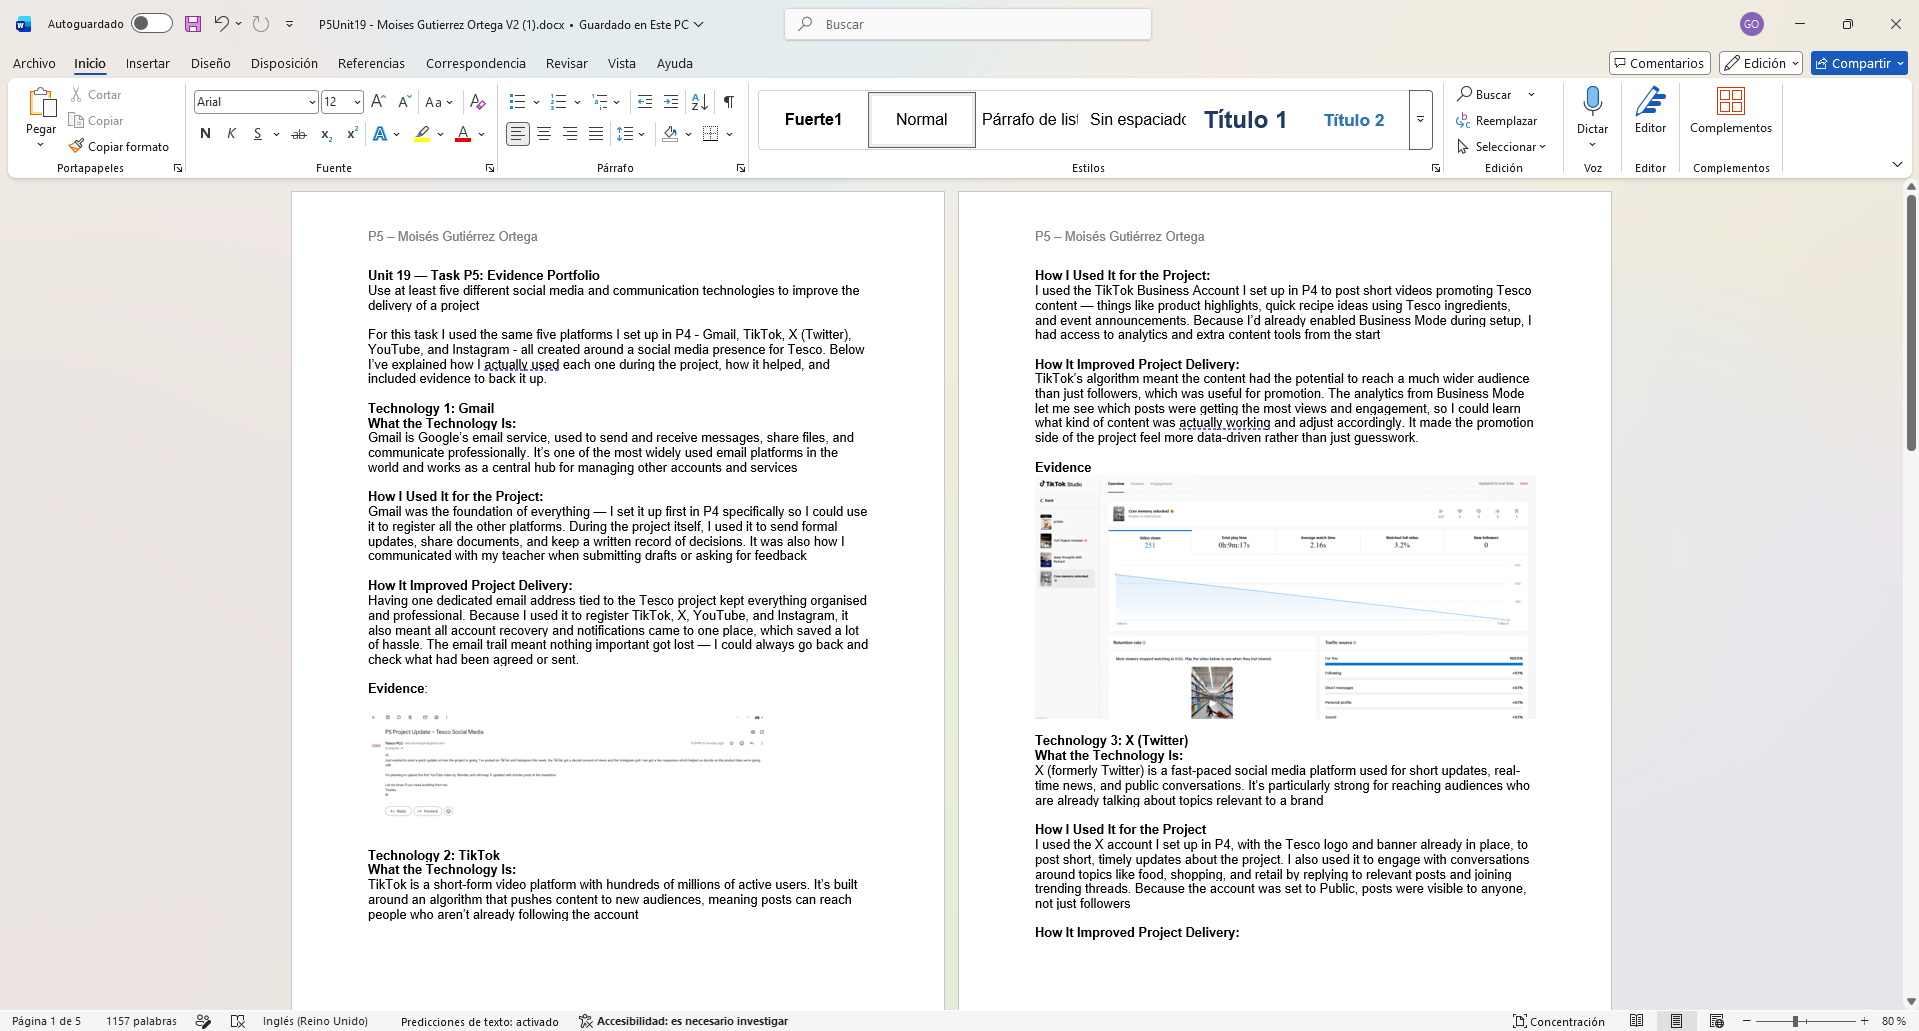Expand the styles gallery list
Image resolution: width=1919 pixels, height=1031 pixels.
click(1420, 119)
